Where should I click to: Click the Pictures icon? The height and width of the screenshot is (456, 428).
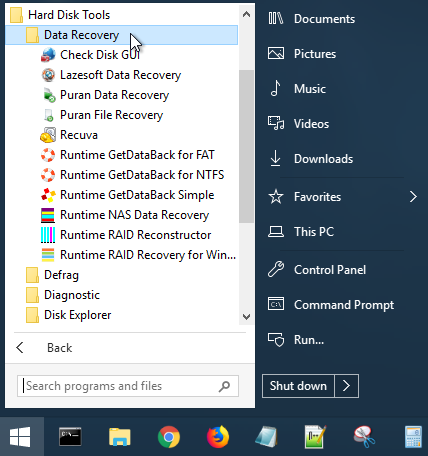click(x=276, y=53)
